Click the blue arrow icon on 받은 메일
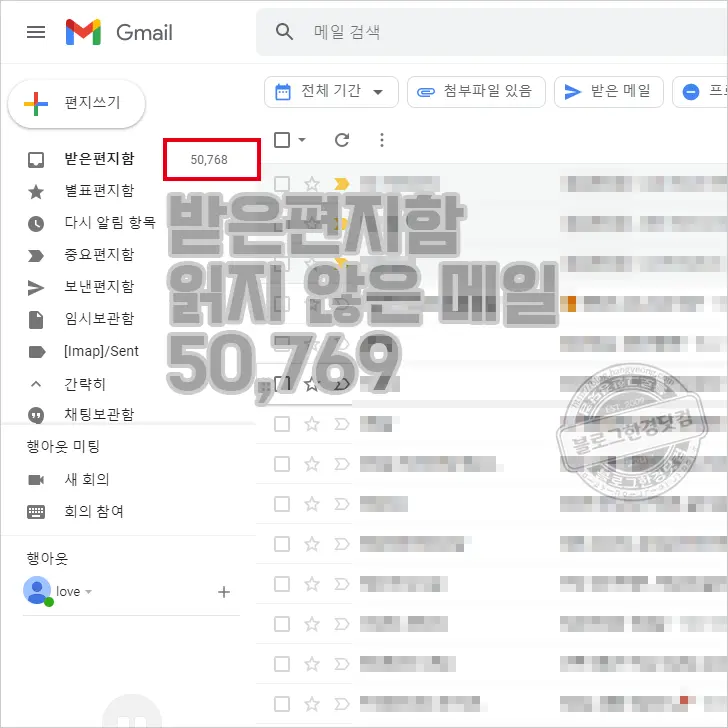This screenshot has width=728, height=728. (x=572, y=92)
